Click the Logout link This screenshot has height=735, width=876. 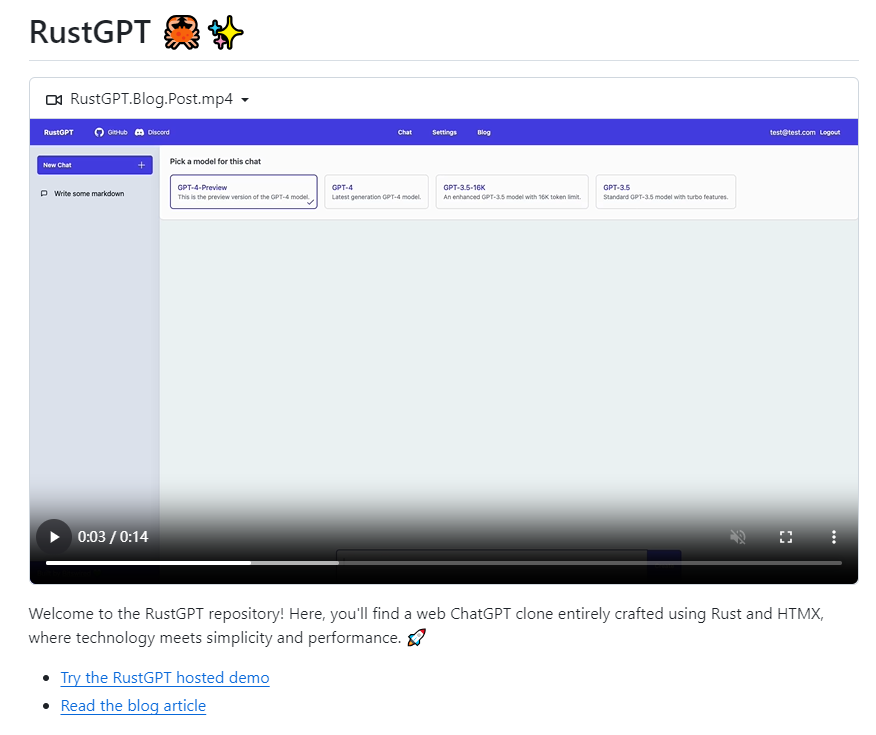click(x=830, y=132)
